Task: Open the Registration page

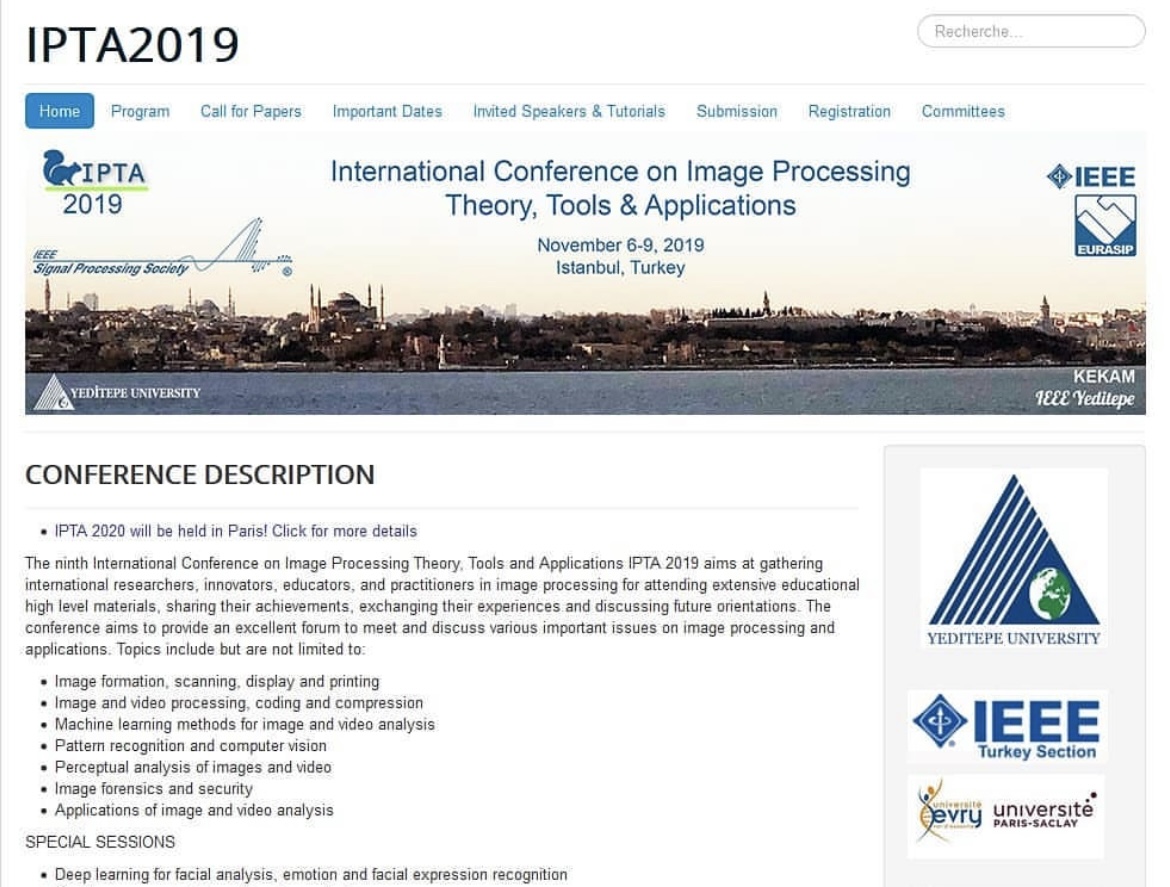Action: pyautogui.click(x=849, y=111)
